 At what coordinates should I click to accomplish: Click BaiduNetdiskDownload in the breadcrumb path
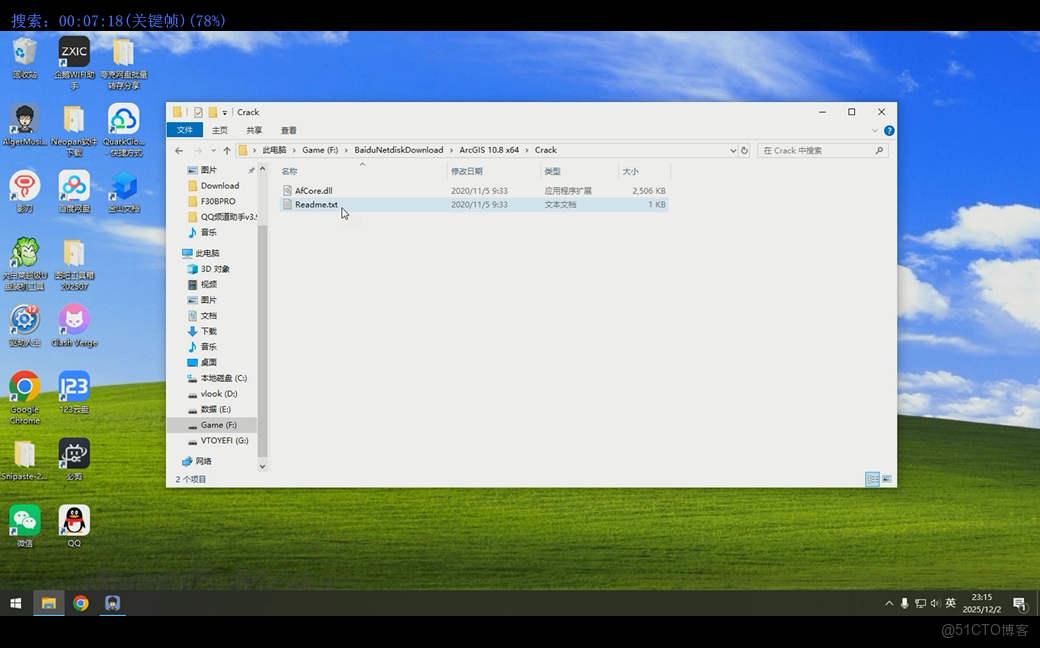click(398, 151)
